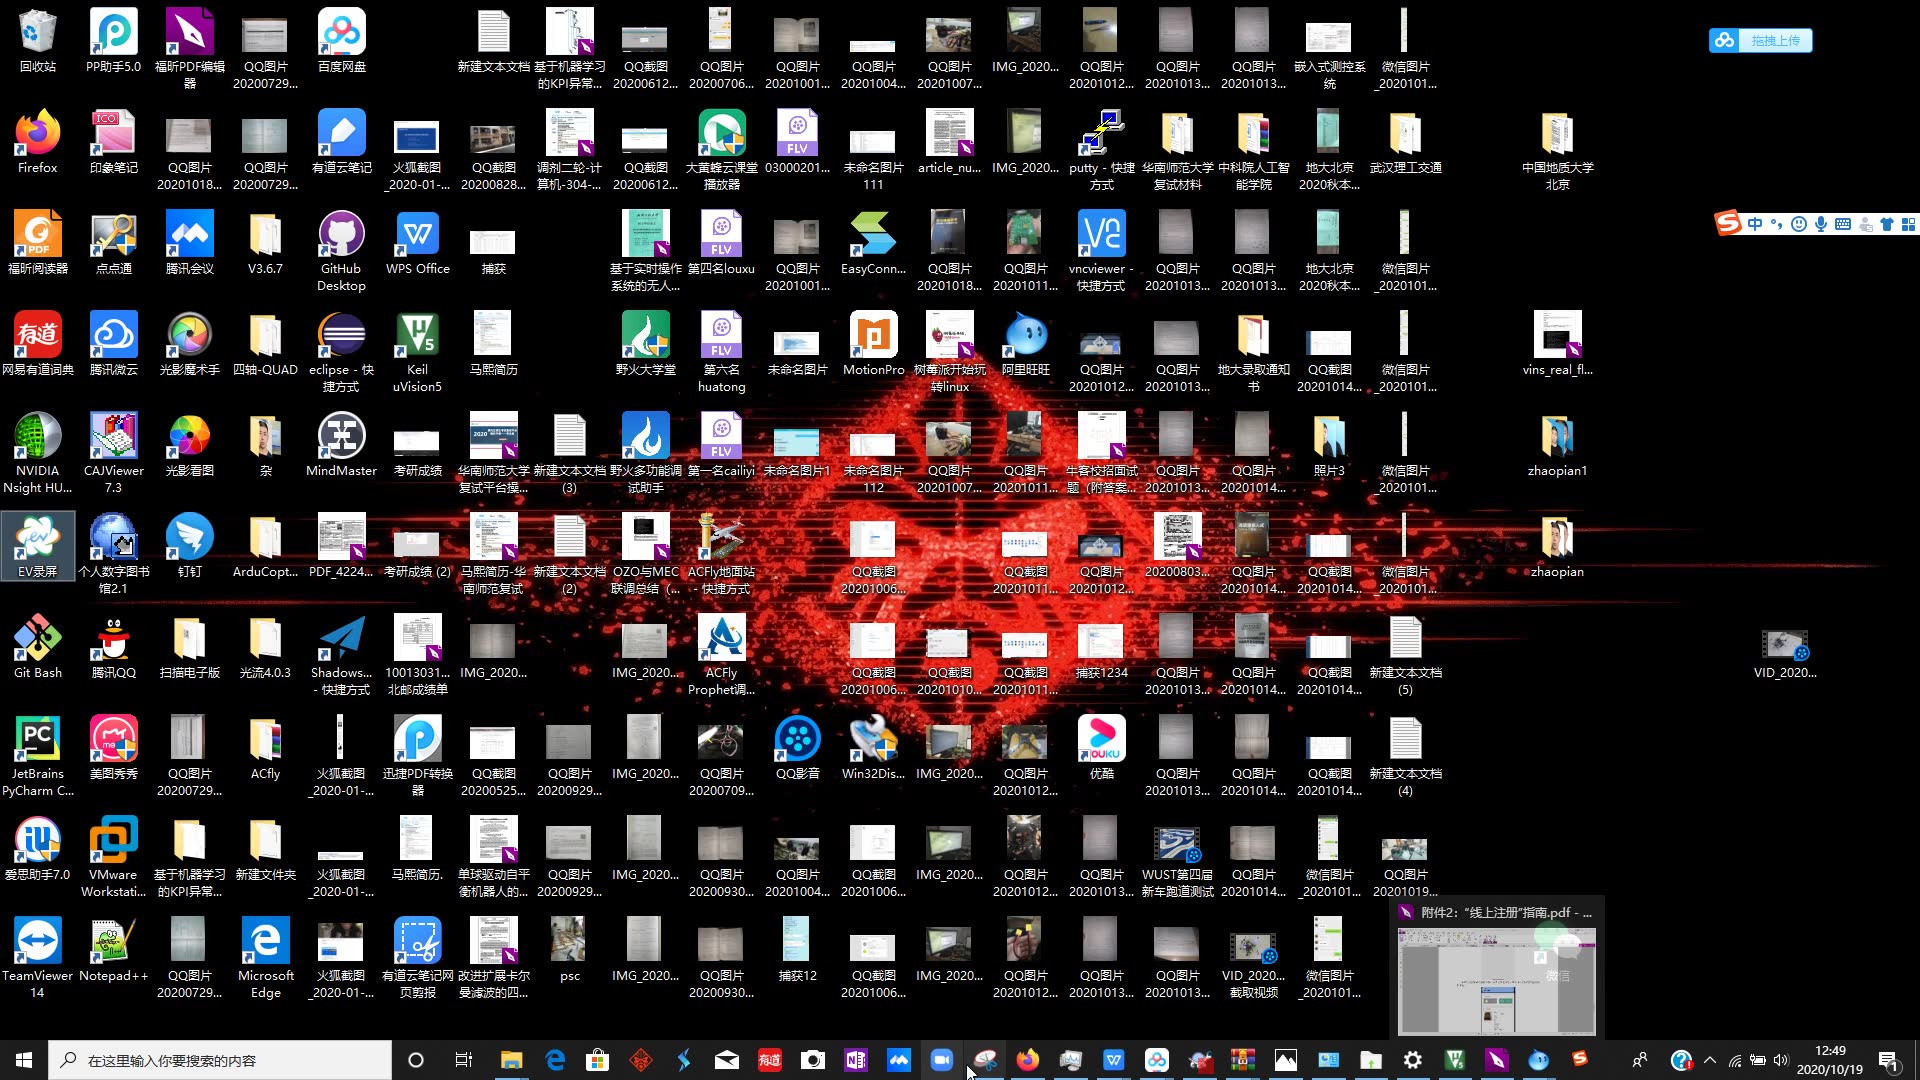
Task: Launch GitHub Desktop from the desktop
Action: coord(341,250)
